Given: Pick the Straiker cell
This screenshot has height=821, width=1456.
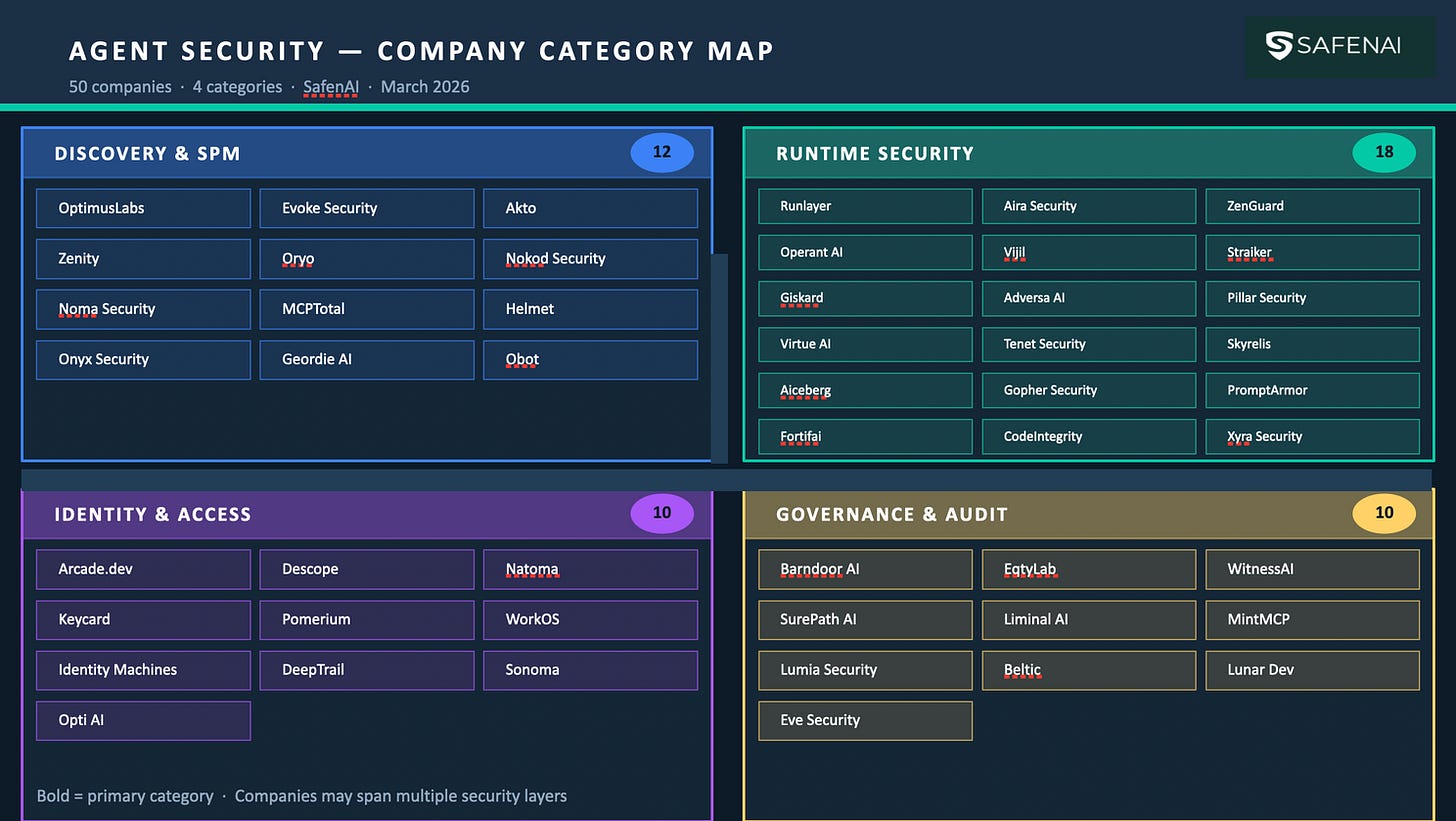Looking at the screenshot, I should click(1312, 252).
